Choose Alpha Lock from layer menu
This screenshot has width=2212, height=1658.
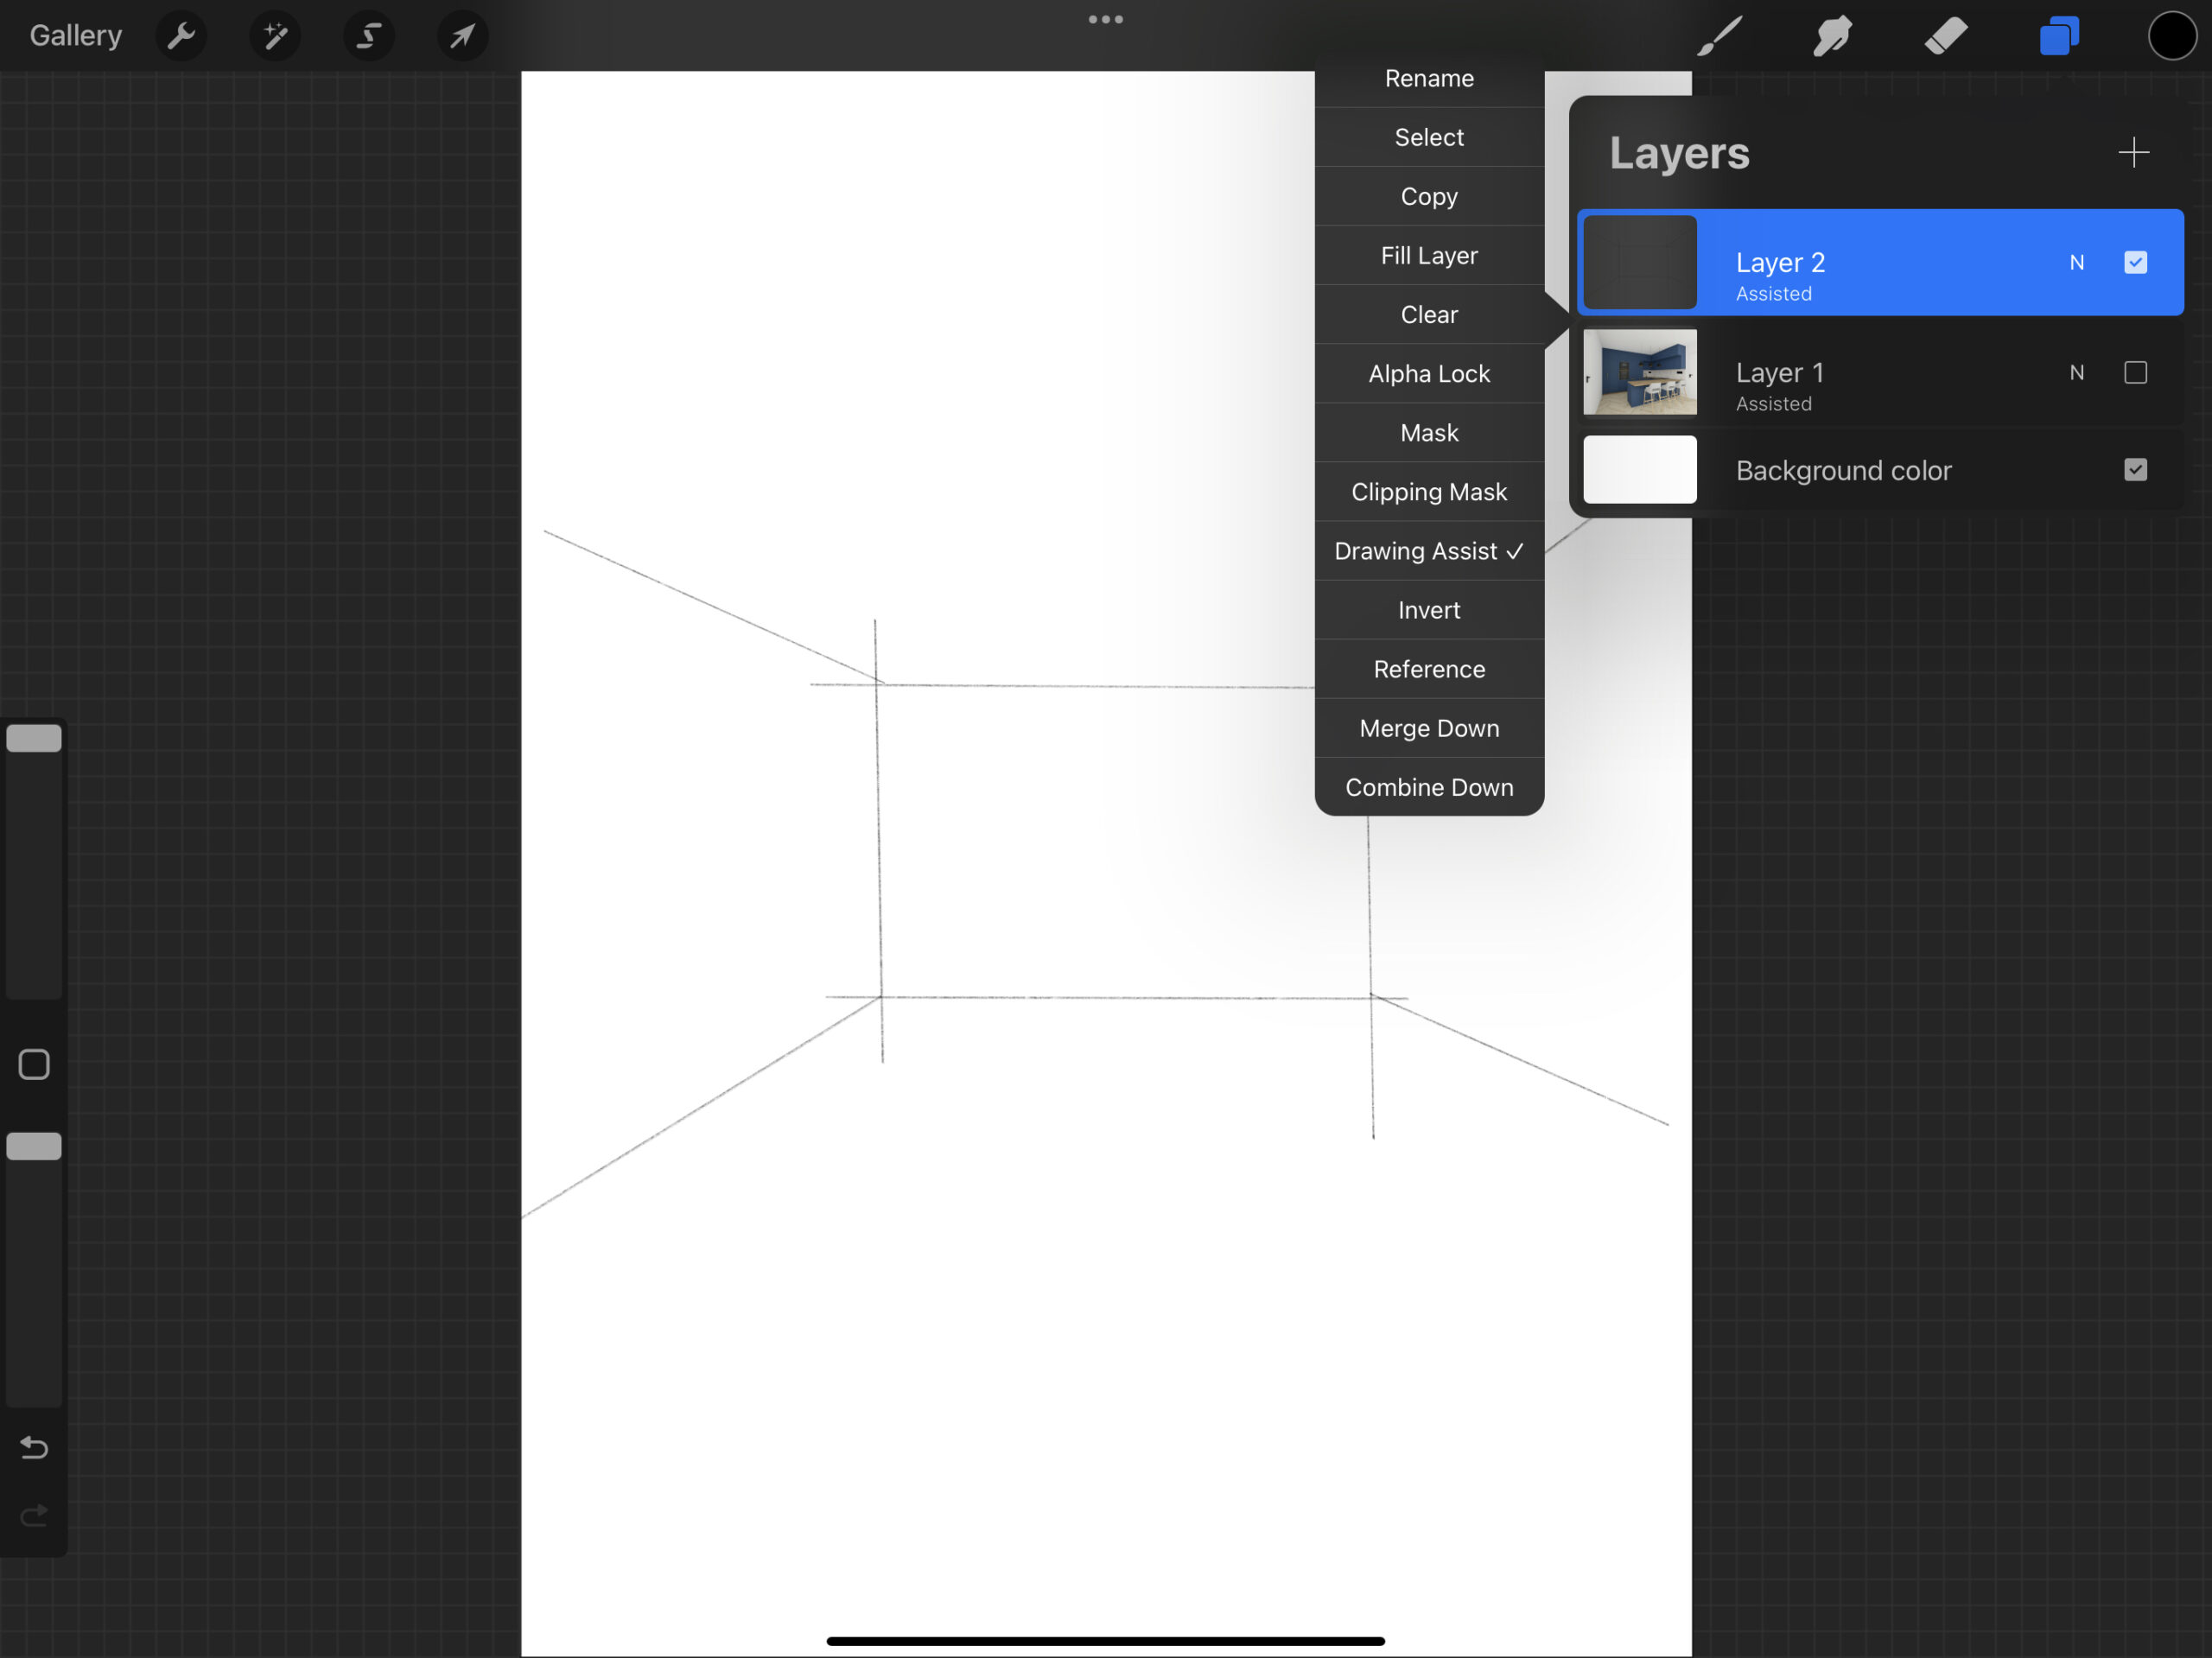click(1429, 374)
